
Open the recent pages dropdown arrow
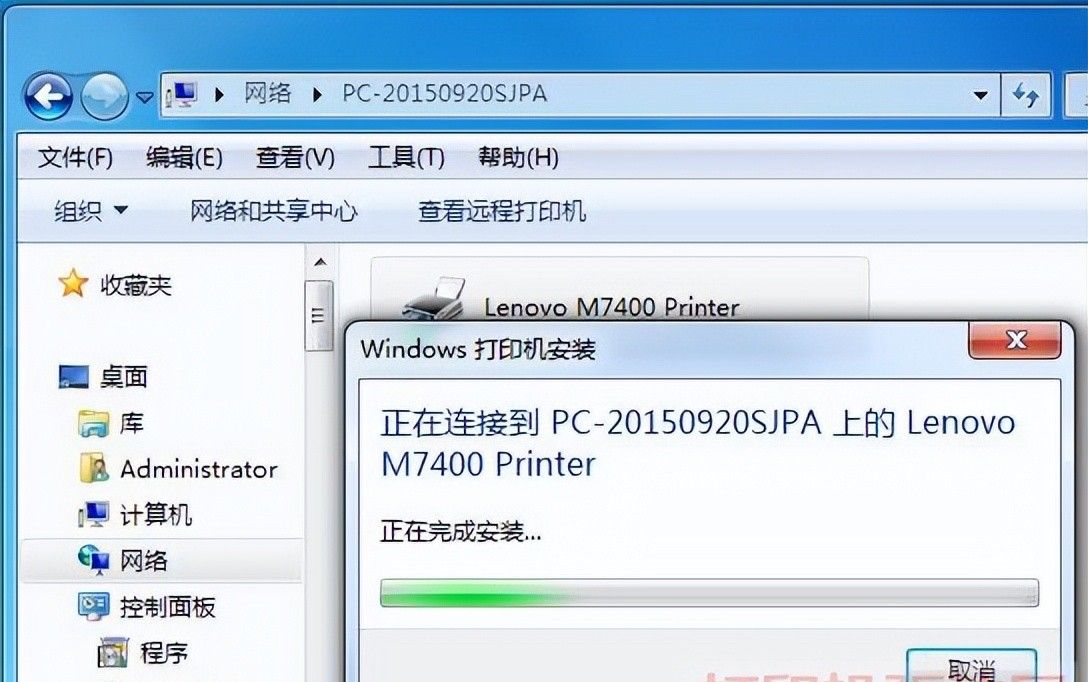[144, 97]
